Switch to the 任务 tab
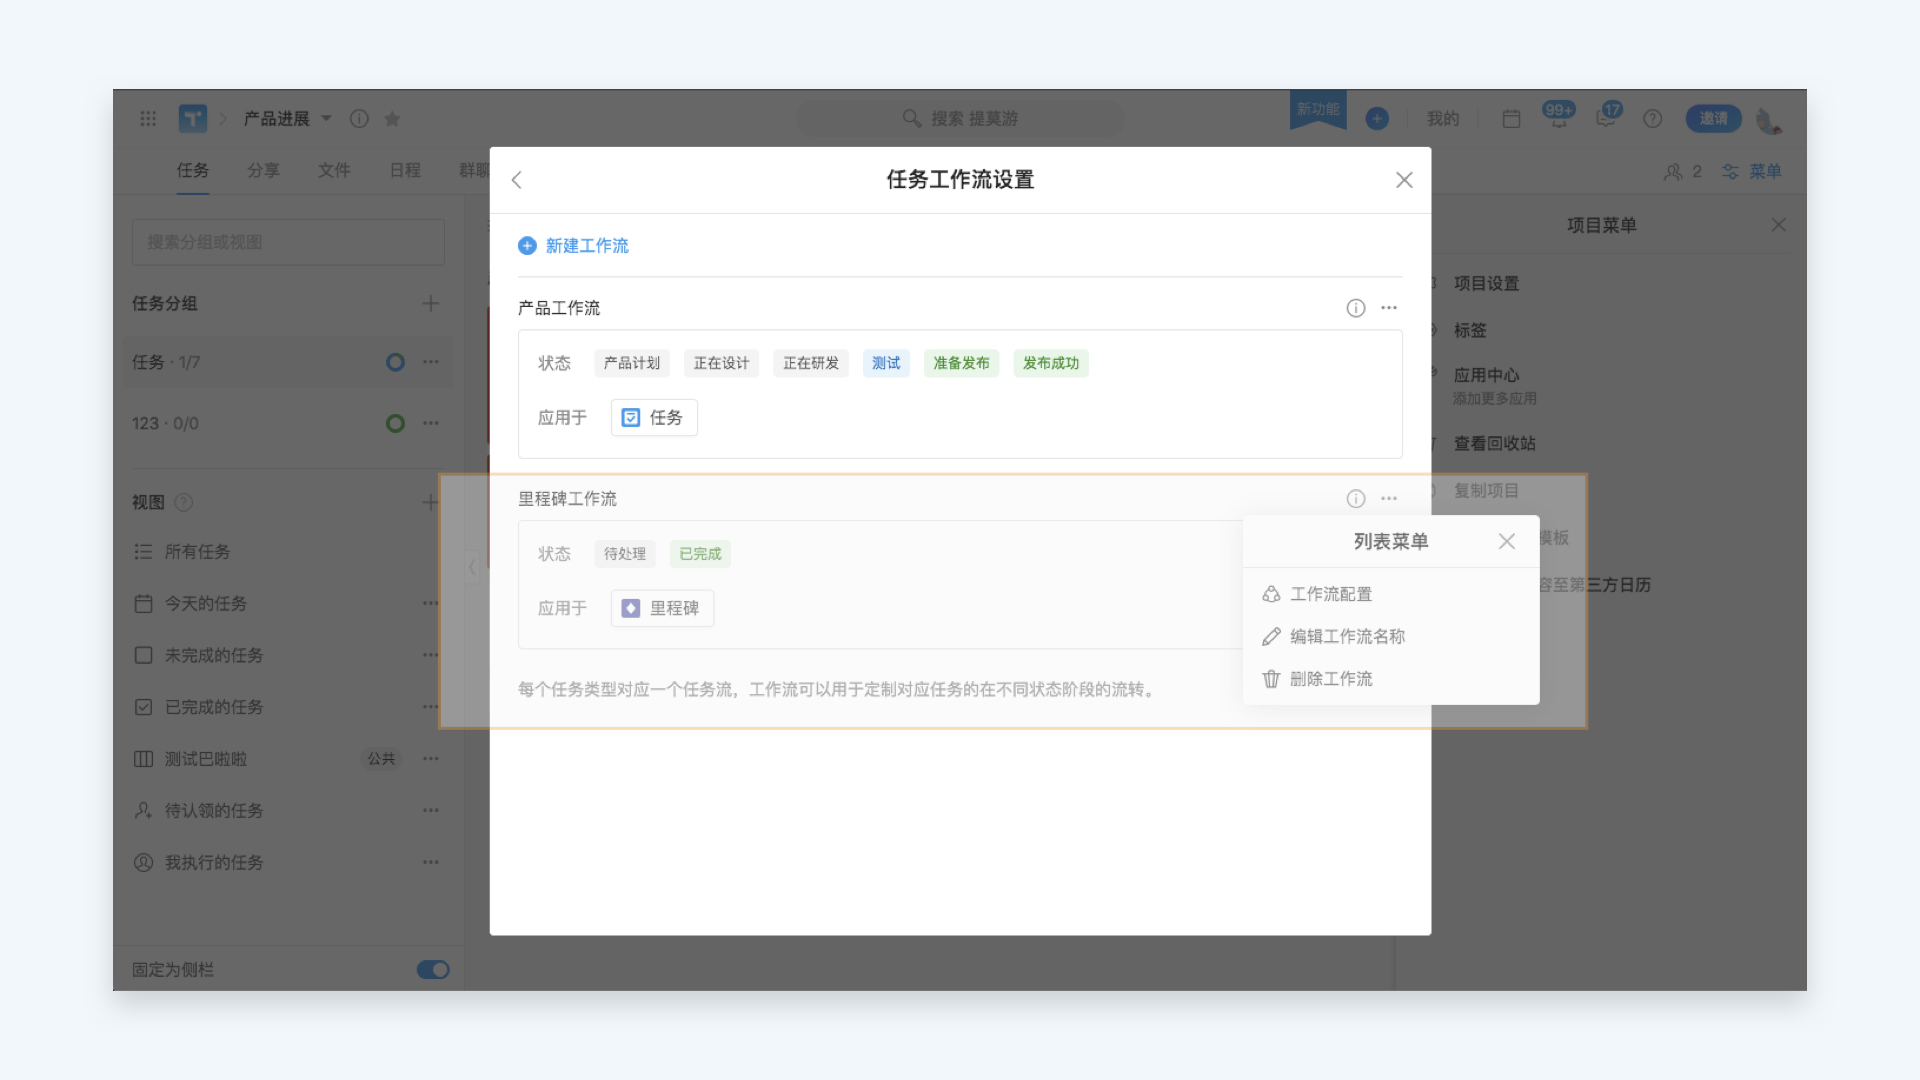1920x1080 pixels. click(193, 171)
